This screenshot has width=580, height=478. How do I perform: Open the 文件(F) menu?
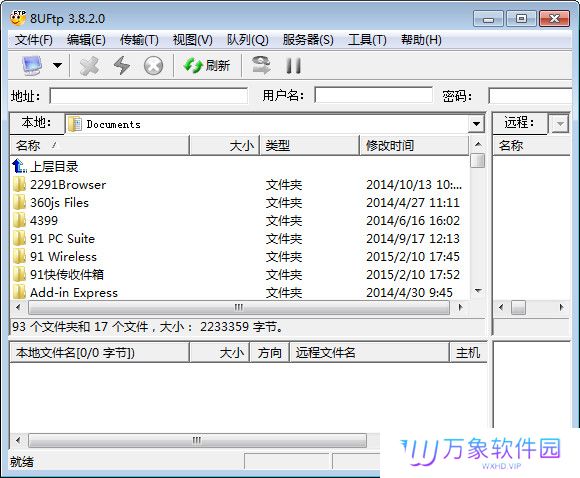pyautogui.click(x=34, y=40)
